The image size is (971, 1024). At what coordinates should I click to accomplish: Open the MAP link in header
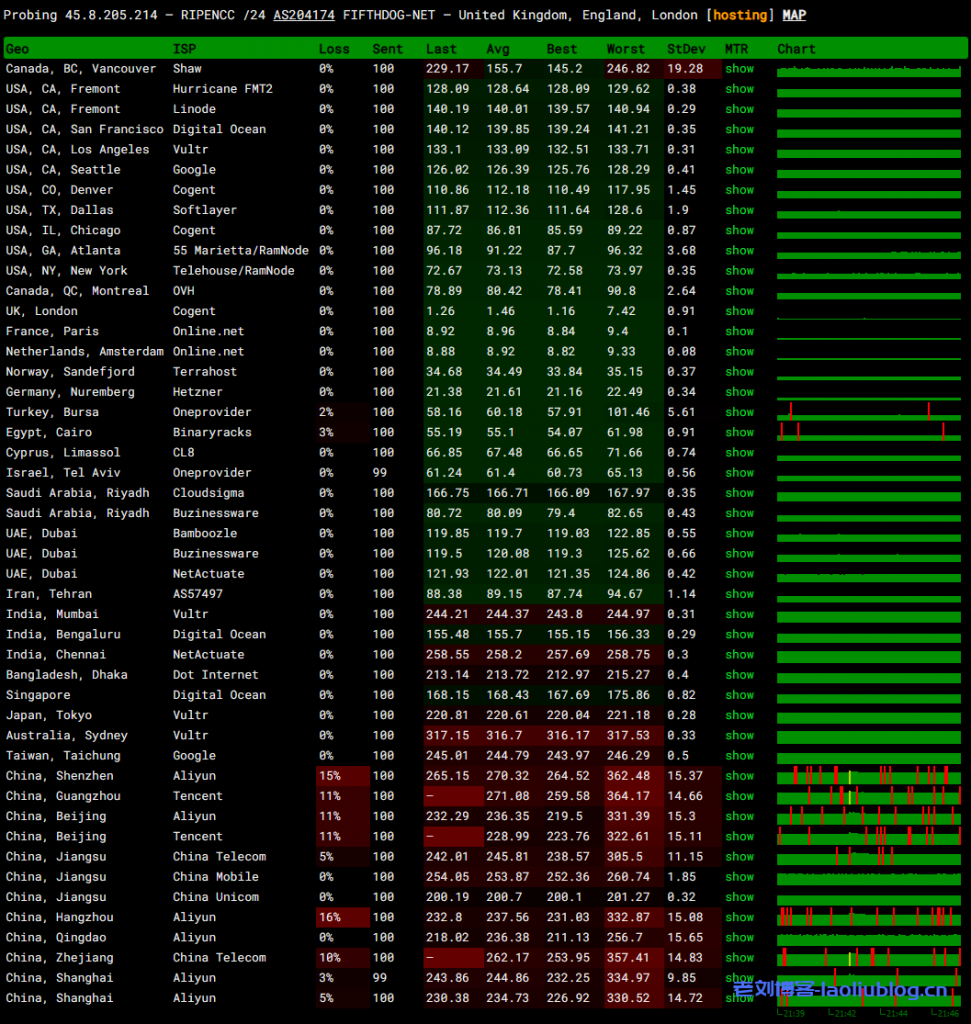794,15
